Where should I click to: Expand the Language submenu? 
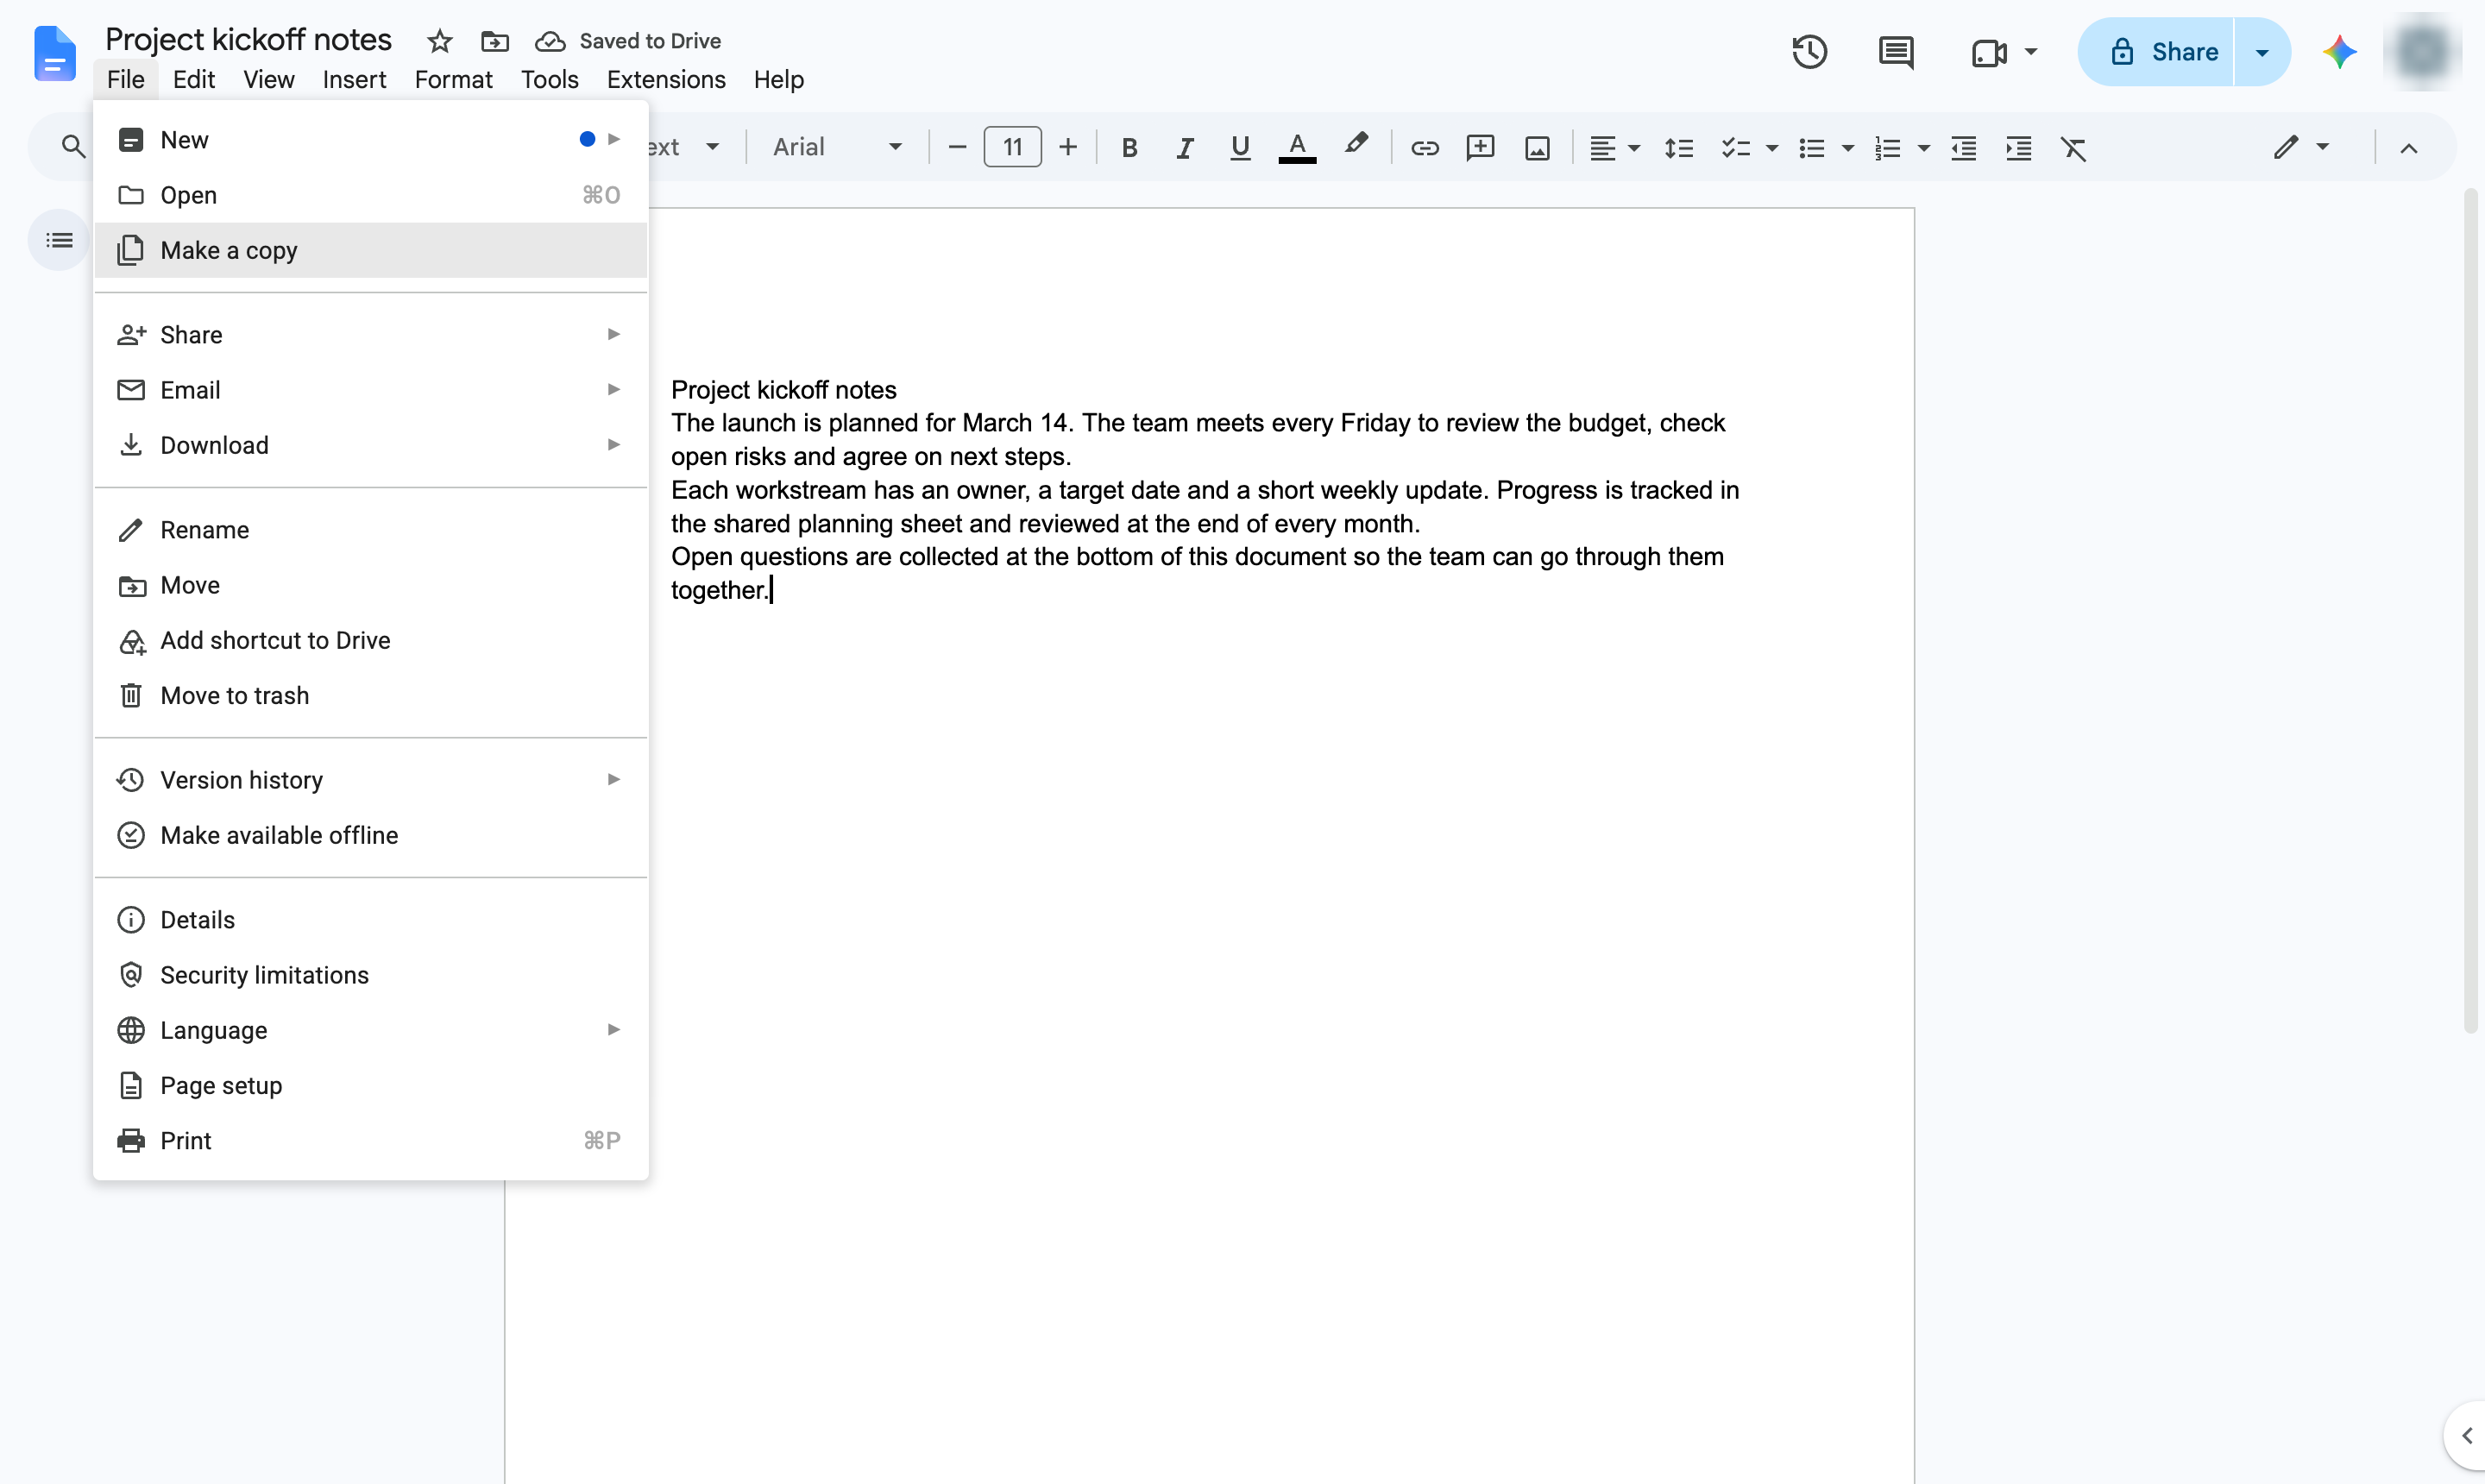tap(371, 1030)
